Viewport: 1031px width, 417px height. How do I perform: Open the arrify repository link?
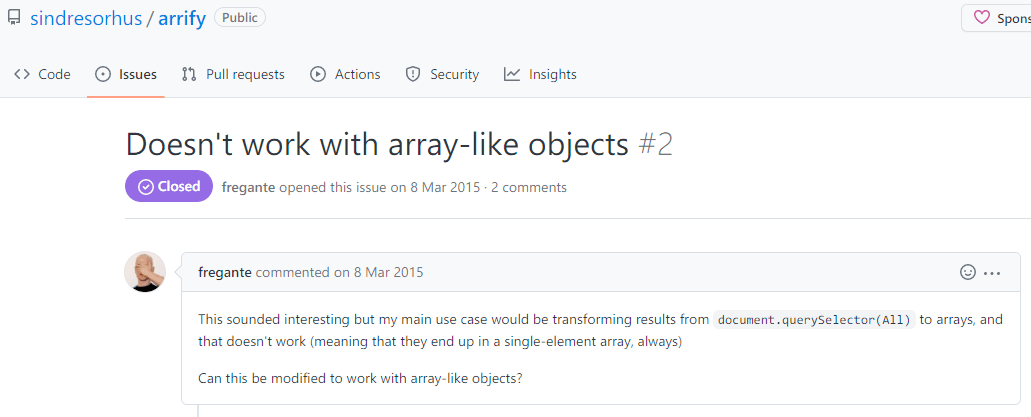tap(182, 18)
